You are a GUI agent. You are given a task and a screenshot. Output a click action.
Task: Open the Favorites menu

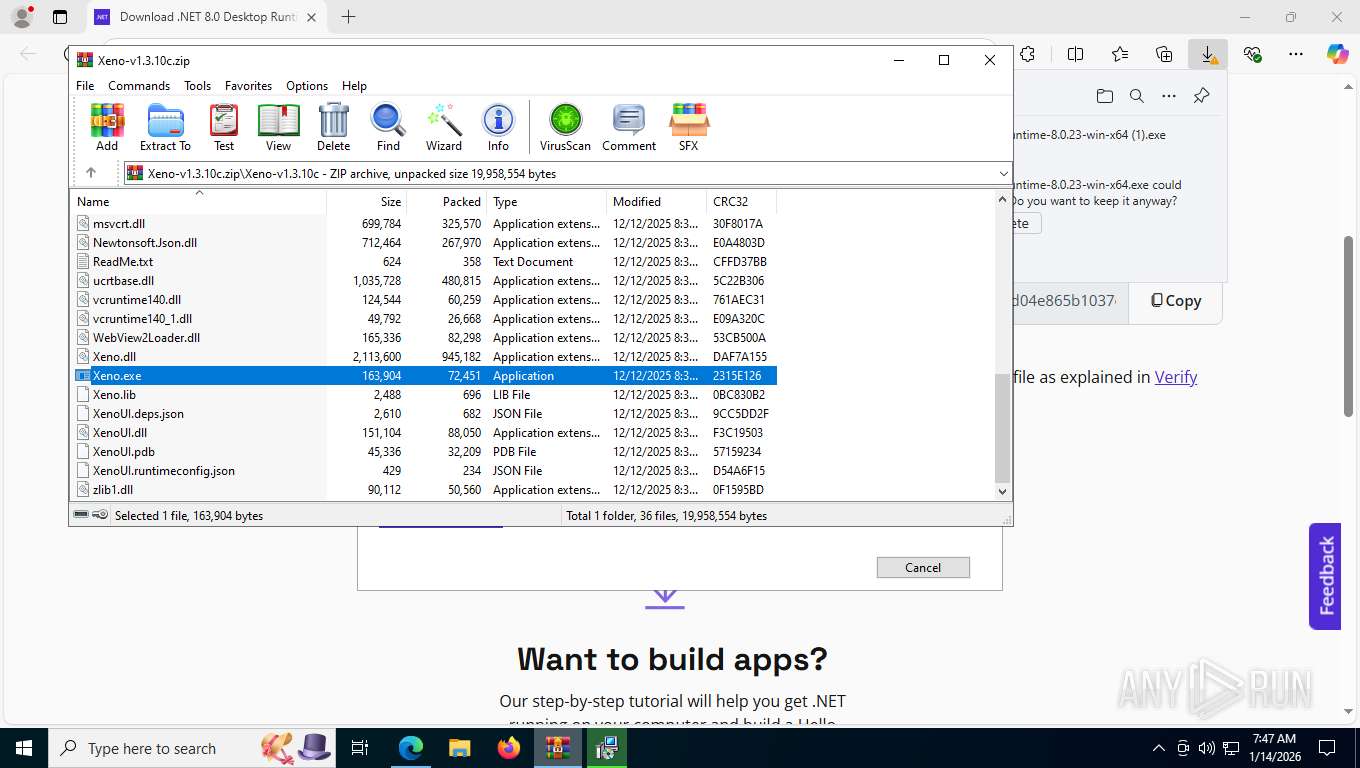[x=248, y=86]
